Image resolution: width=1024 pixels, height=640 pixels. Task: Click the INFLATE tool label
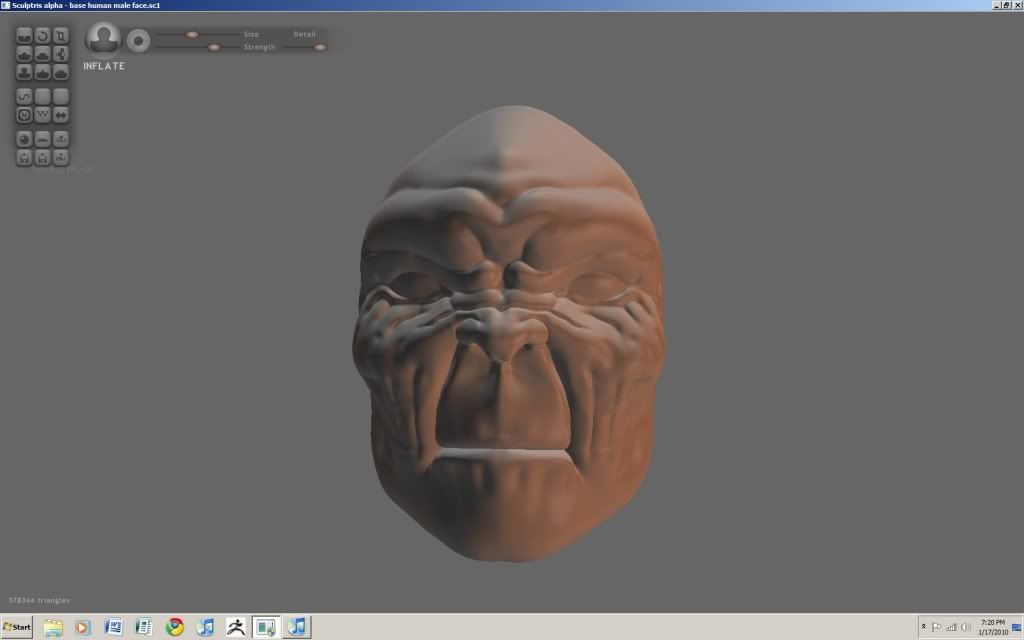pyautogui.click(x=104, y=66)
